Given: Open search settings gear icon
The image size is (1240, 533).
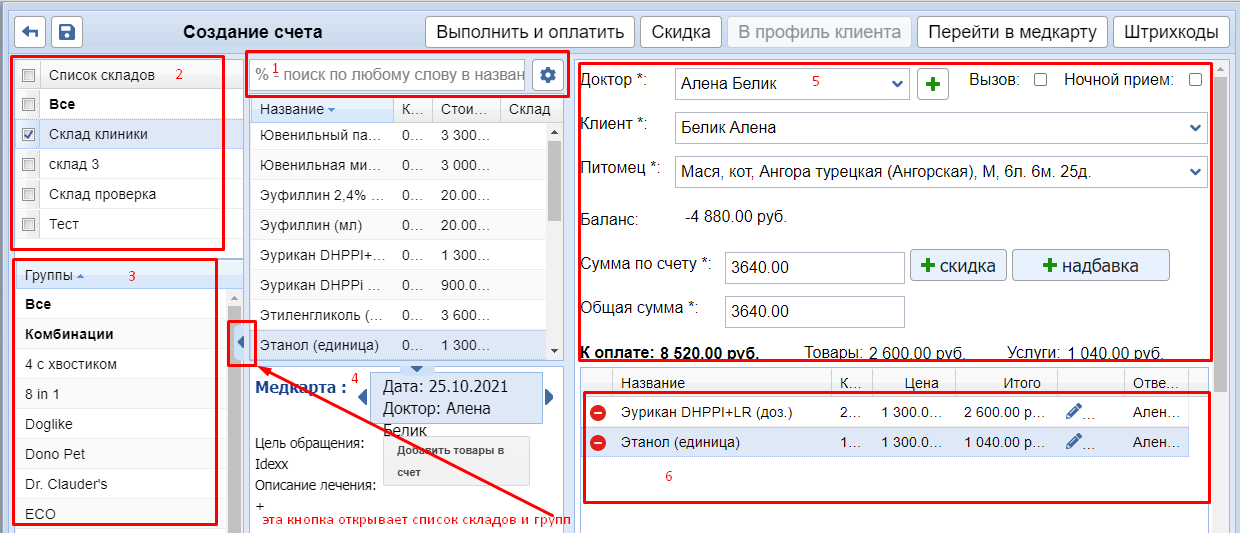Looking at the screenshot, I should tap(547, 74).
